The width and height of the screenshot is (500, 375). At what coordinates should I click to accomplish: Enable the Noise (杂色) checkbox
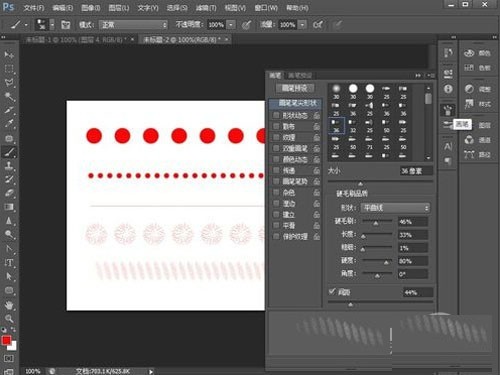(276, 192)
